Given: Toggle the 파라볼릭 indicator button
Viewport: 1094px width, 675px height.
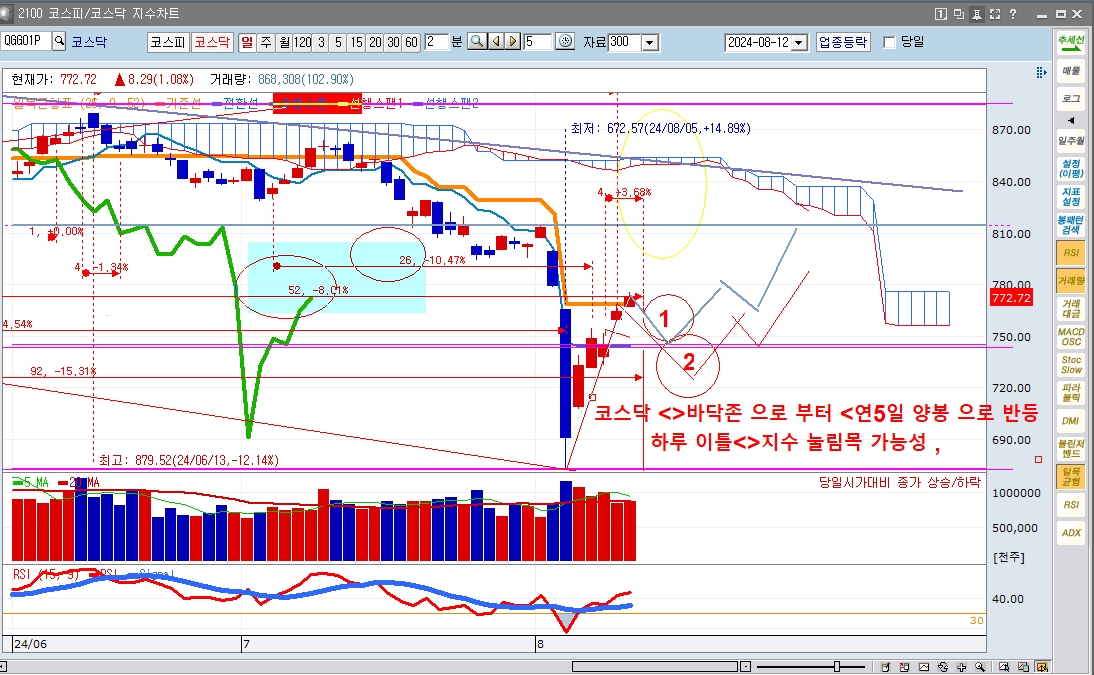Looking at the screenshot, I should [x=1071, y=392].
